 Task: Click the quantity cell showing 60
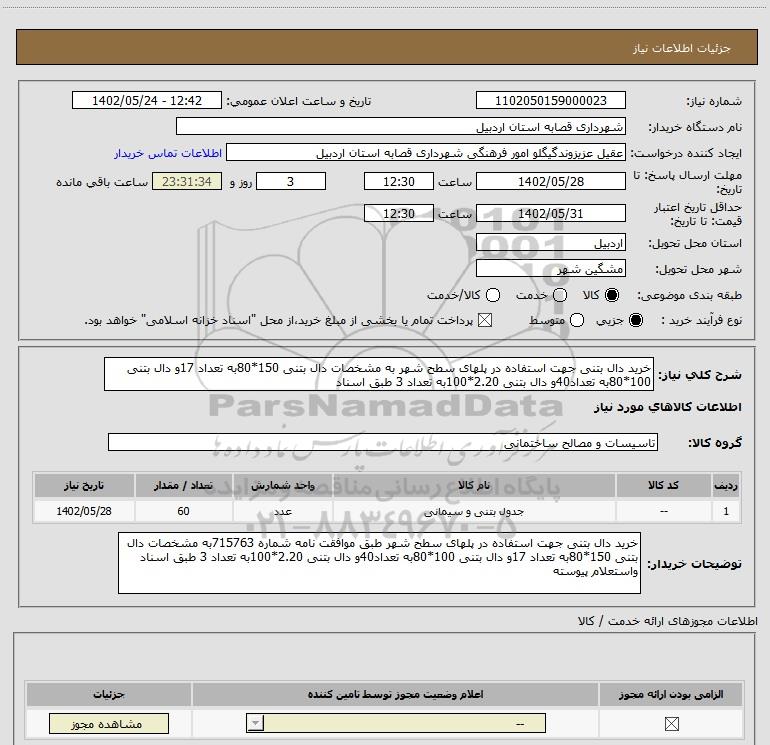pyautogui.click(x=183, y=511)
